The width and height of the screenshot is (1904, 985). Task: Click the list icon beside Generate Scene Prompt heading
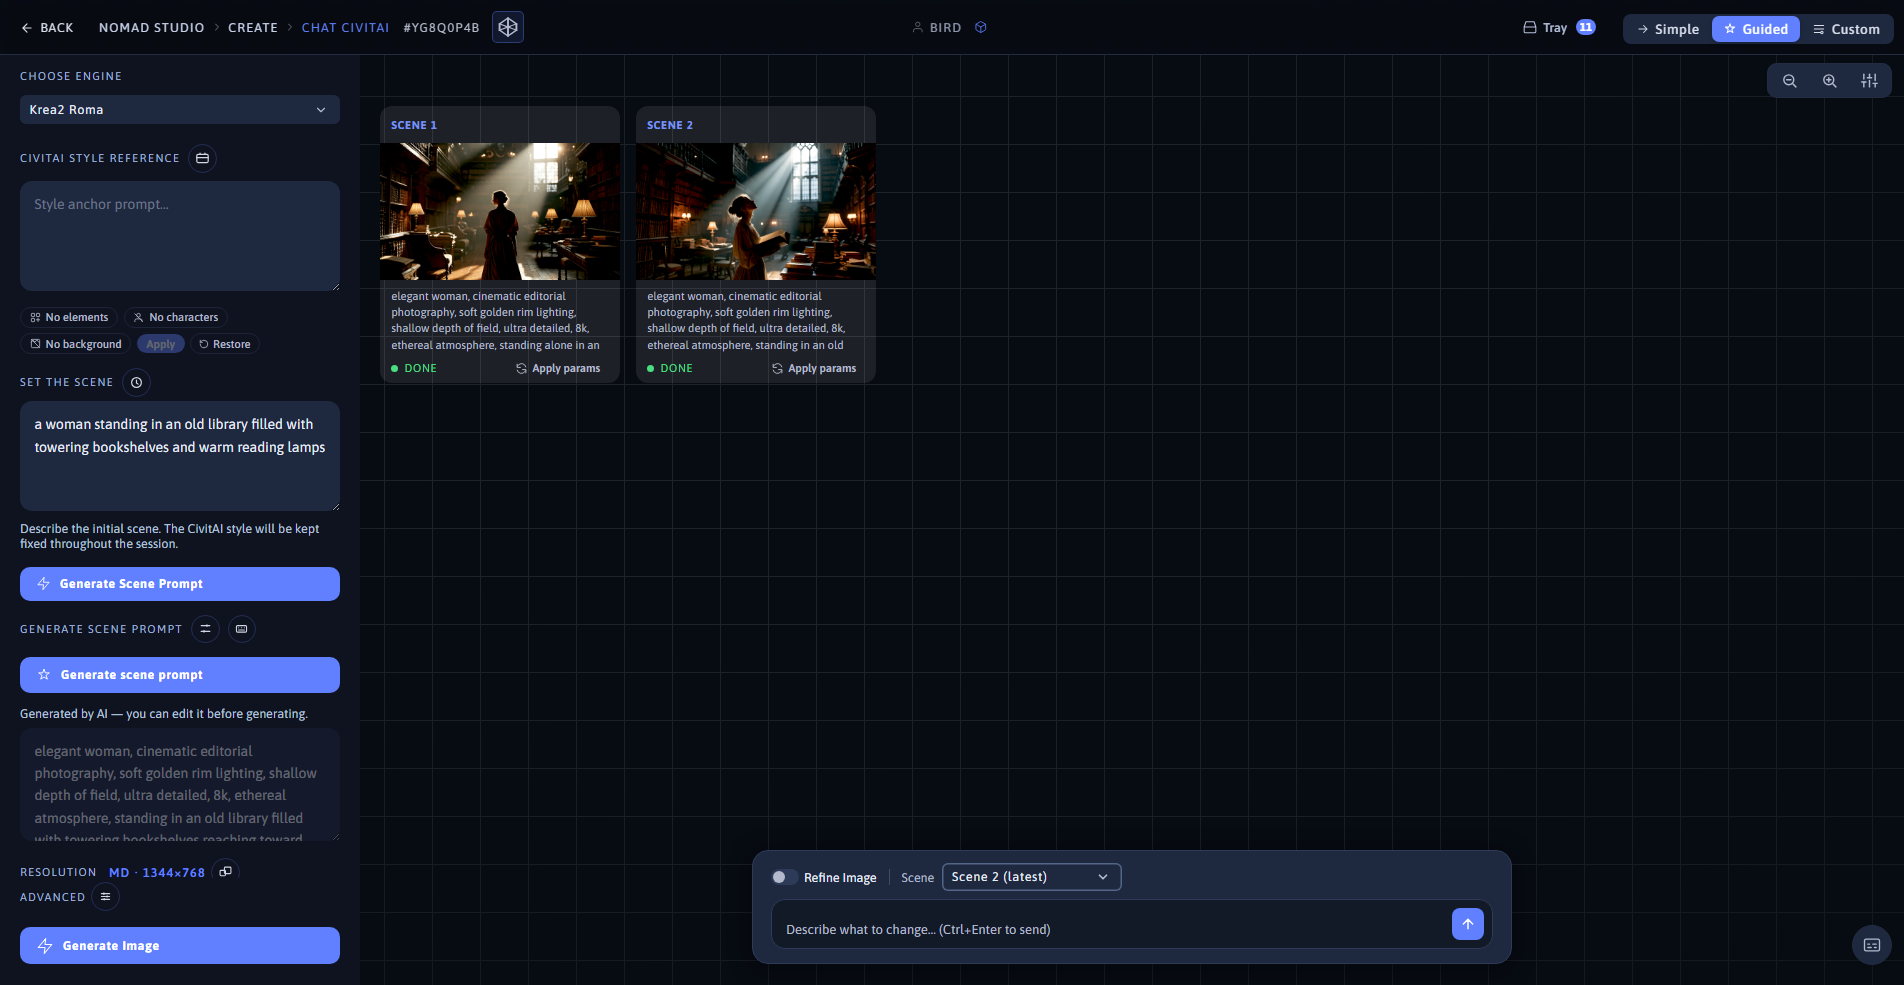tap(205, 629)
